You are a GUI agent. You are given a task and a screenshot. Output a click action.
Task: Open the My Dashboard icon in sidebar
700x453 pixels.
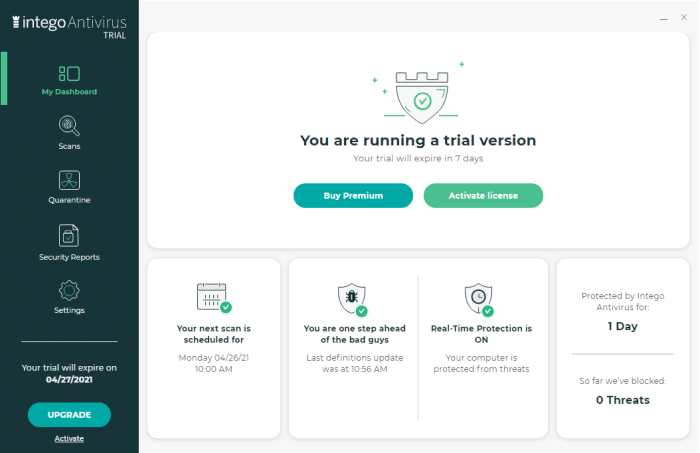point(69,74)
